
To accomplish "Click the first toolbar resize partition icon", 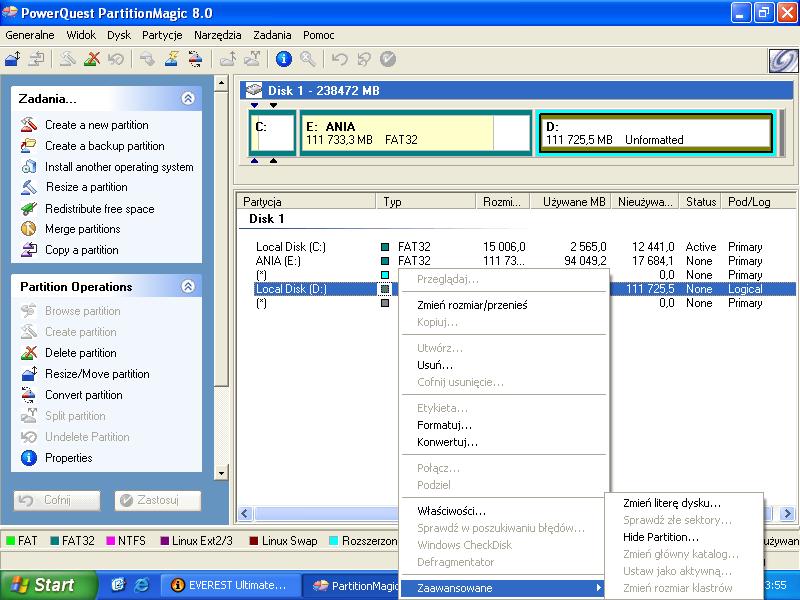I will 13,59.
